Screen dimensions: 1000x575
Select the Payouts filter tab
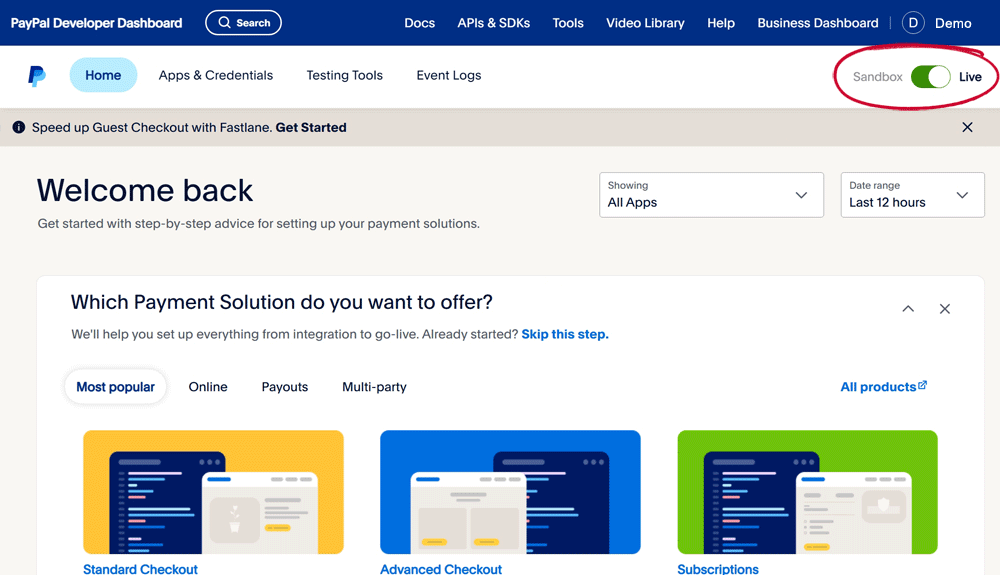[x=285, y=387]
